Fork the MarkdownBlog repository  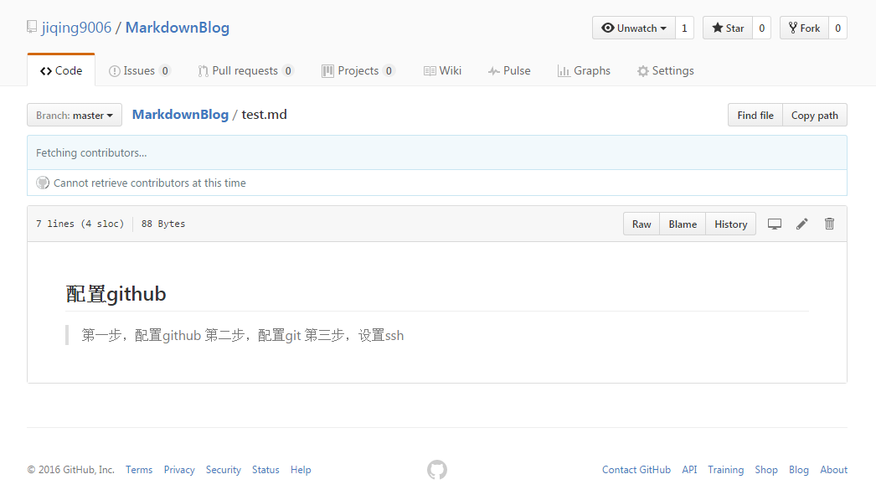click(804, 28)
